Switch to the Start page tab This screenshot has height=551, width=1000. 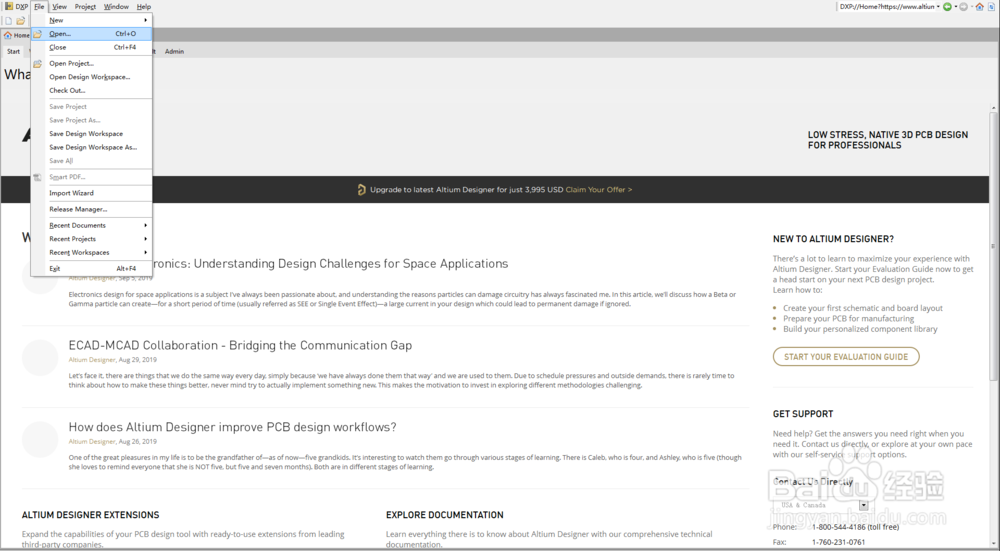13,51
